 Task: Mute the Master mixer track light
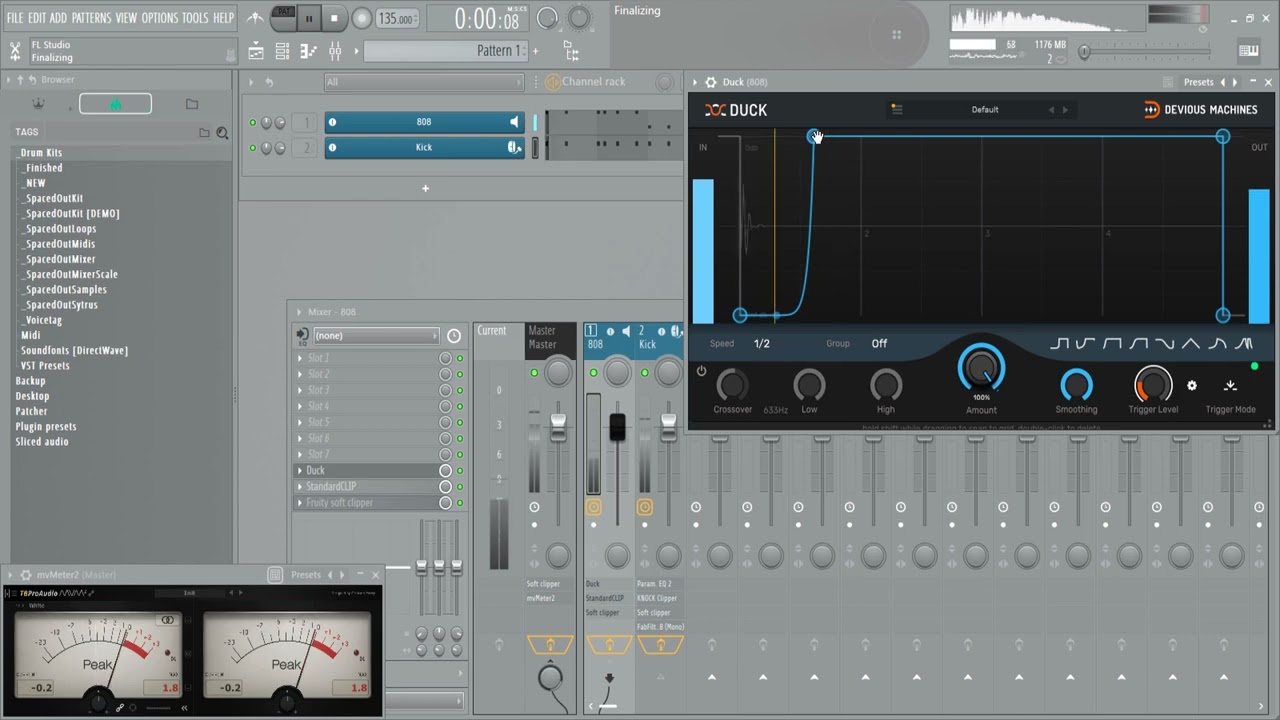[534, 373]
